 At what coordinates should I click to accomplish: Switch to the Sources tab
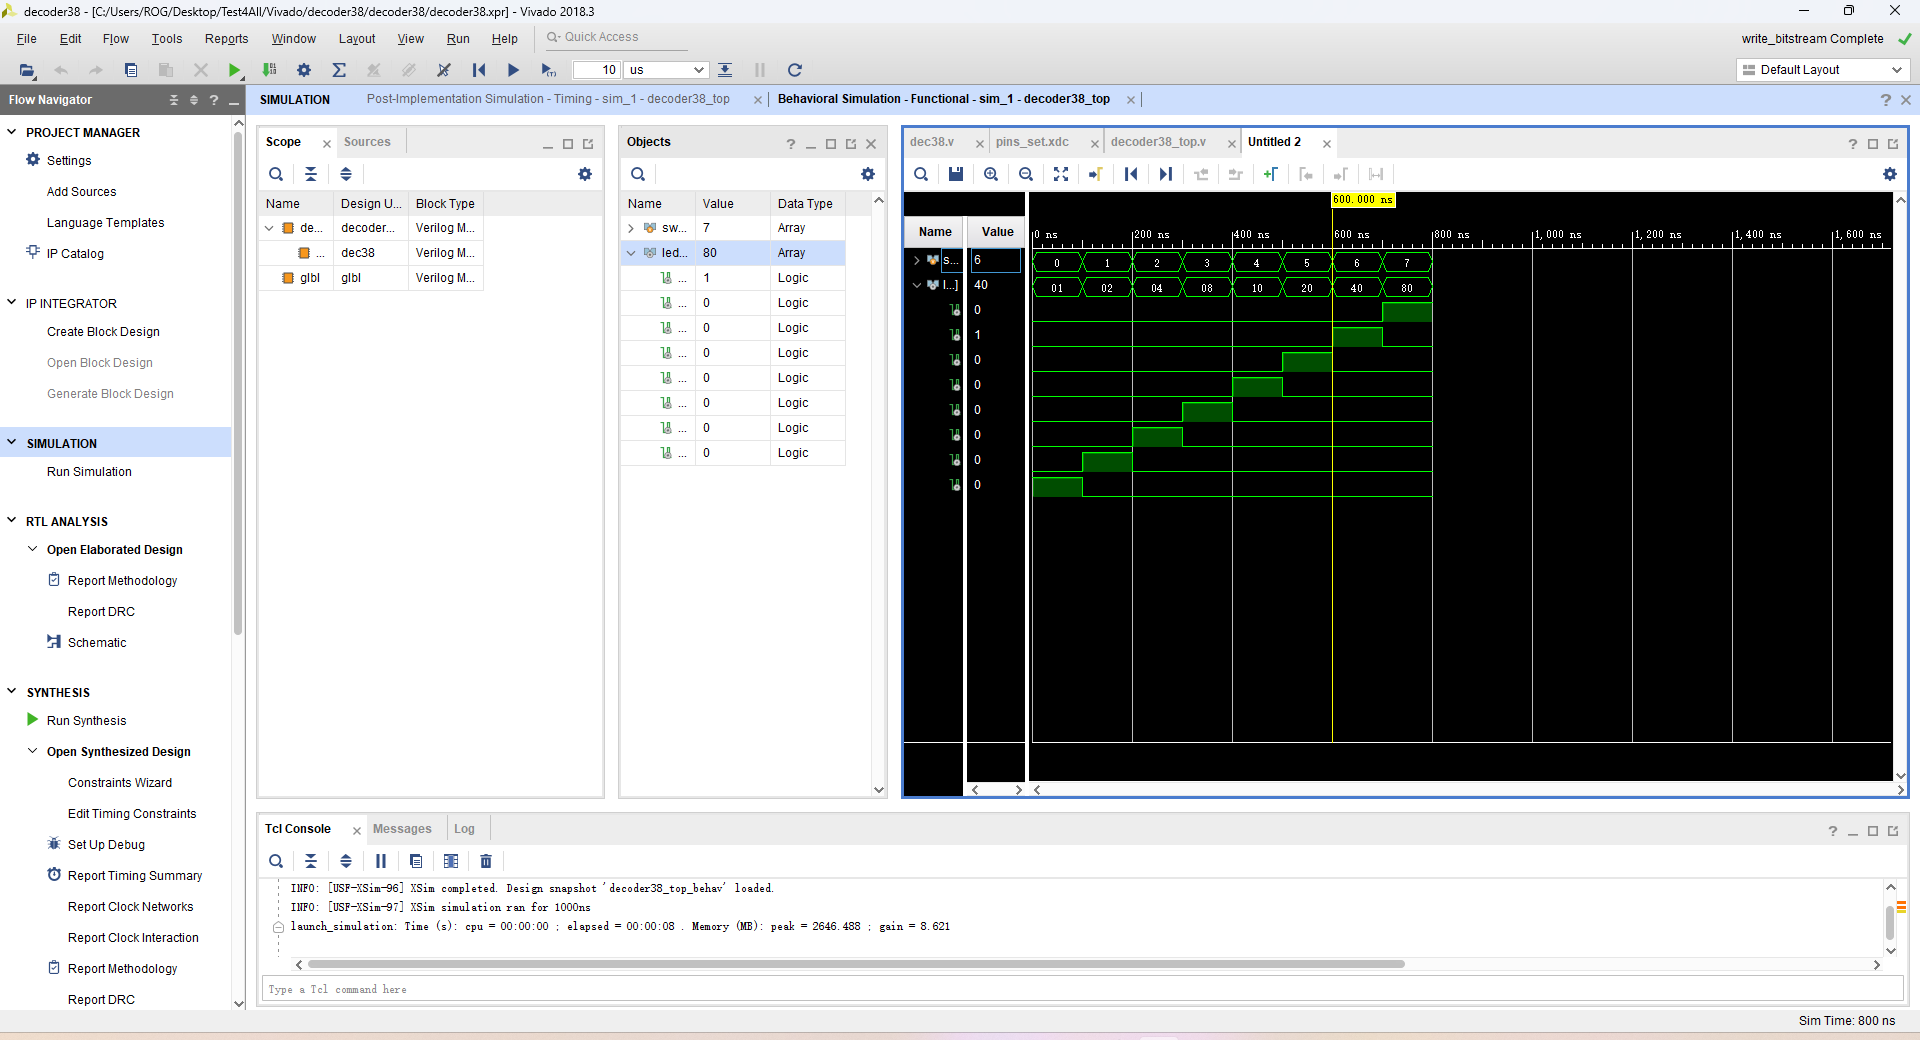(x=367, y=142)
